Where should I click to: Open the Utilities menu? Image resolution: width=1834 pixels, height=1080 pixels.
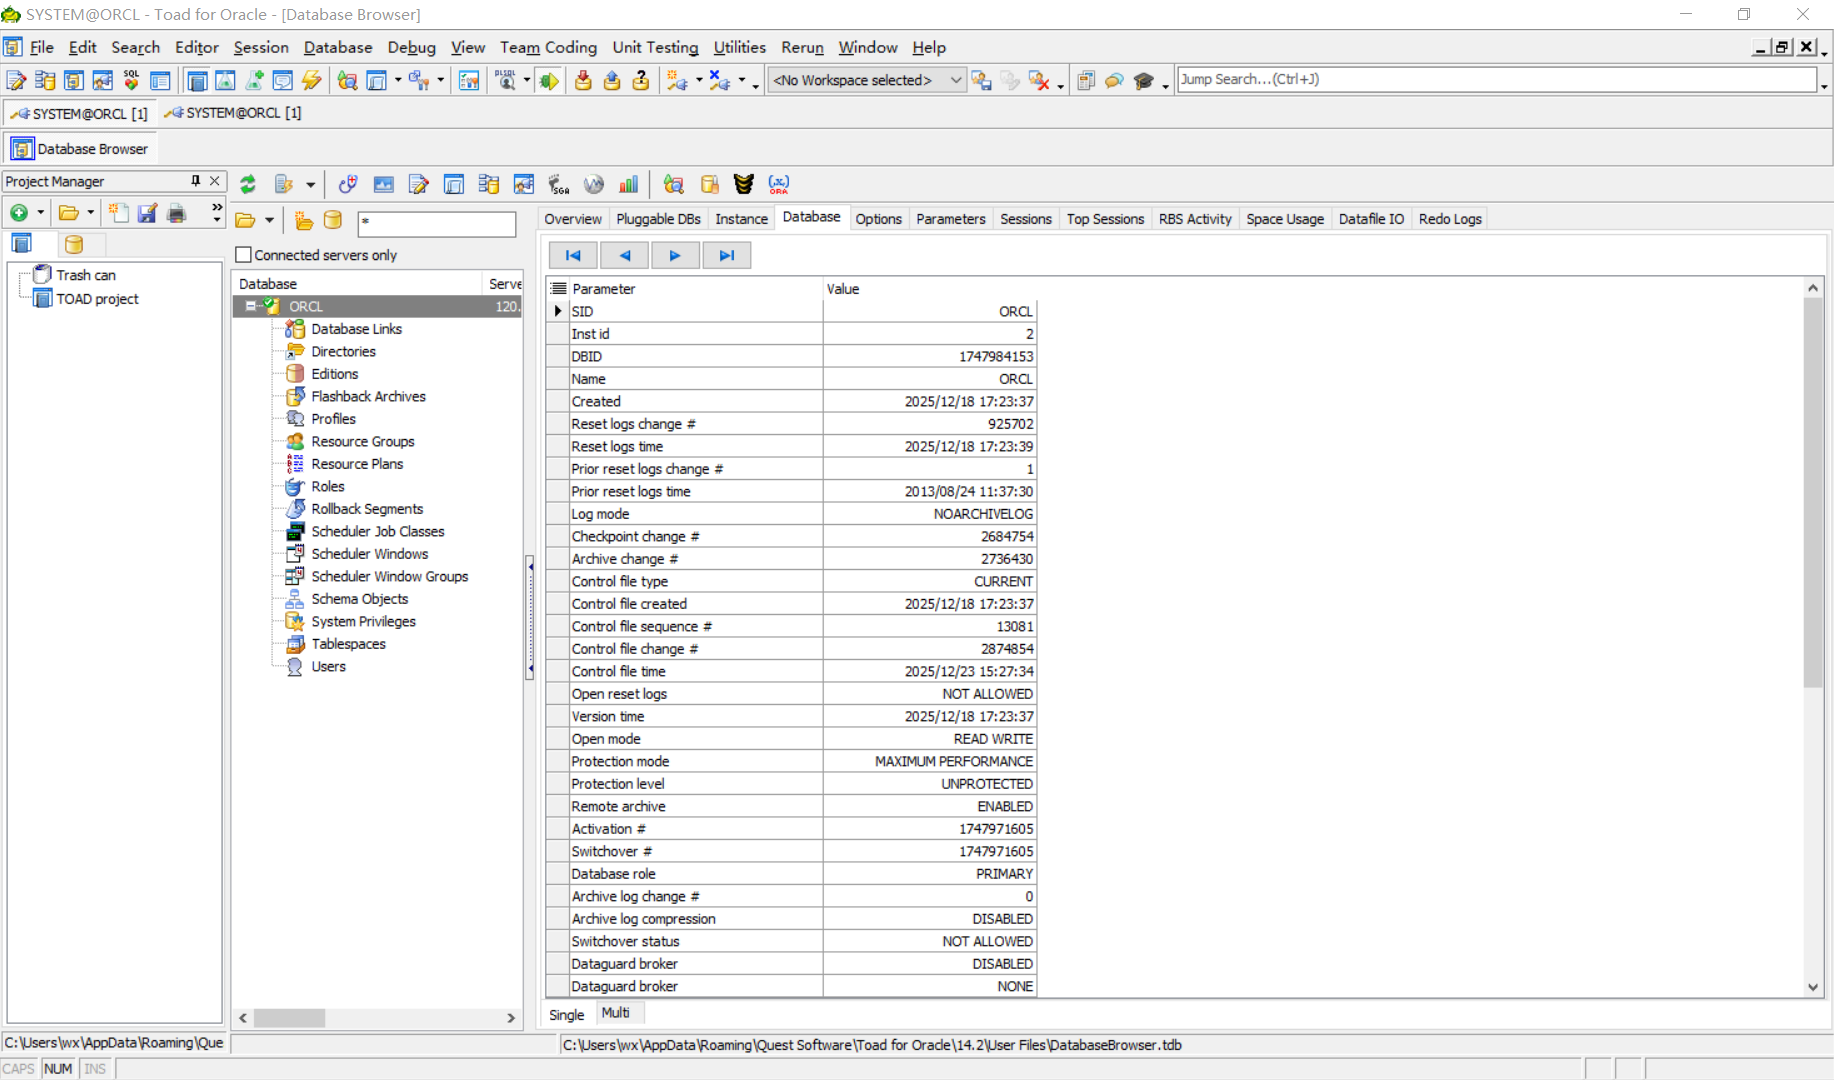point(739,47)
